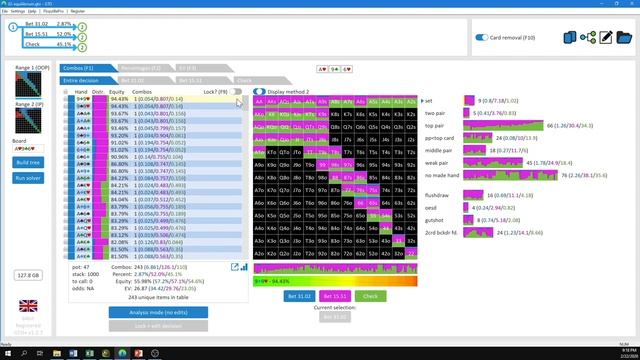Image resolution: width=640 pixels, height=360 pixels.
Task: Click Run solver button
Action: (28, 178)
